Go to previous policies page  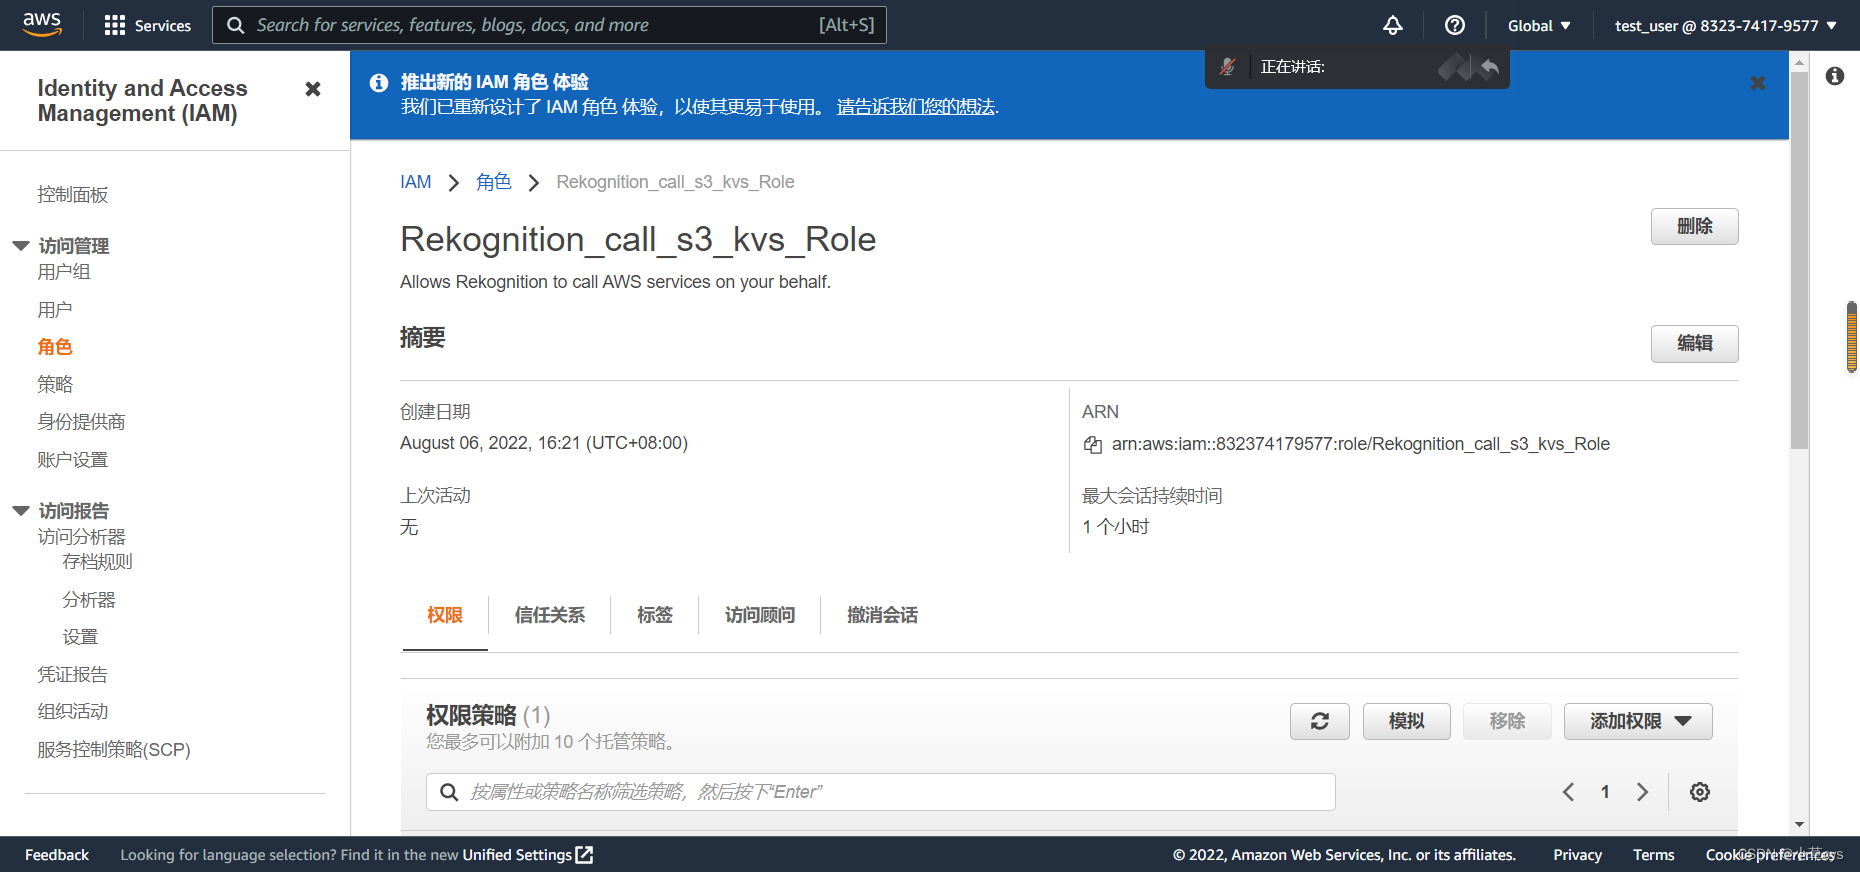point(1568,792)
